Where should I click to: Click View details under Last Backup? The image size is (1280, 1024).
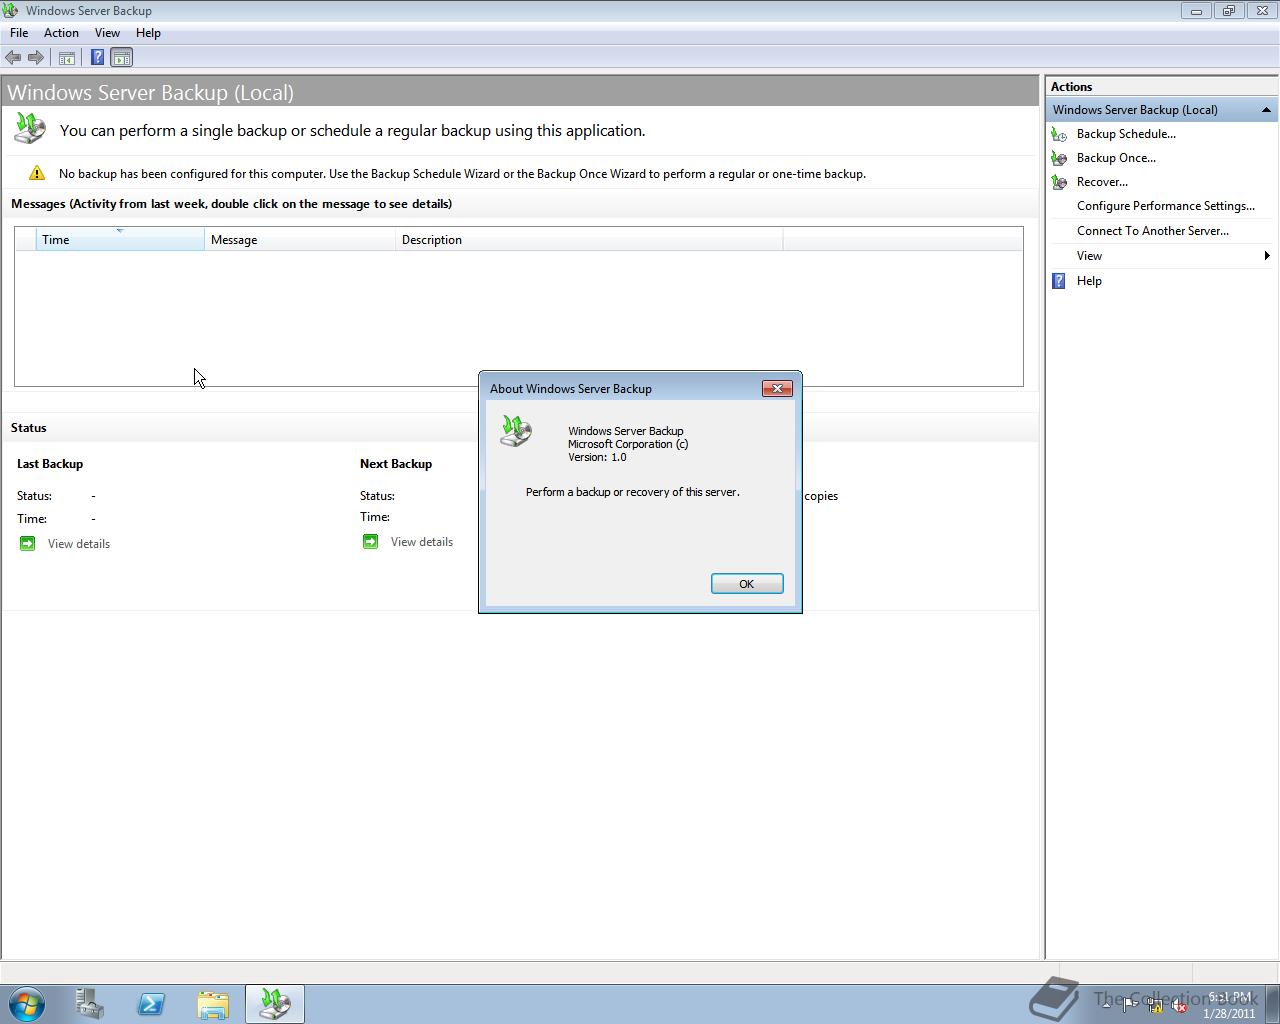(79, 544)
